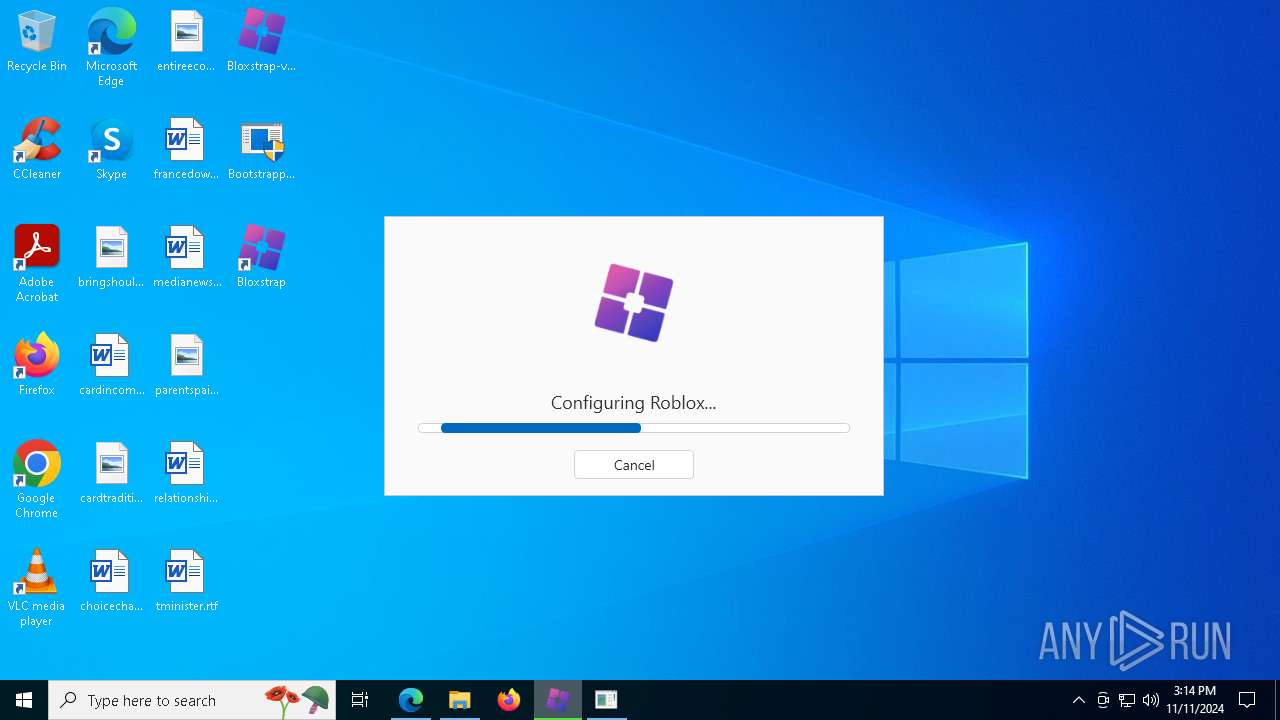
Task: Select the Microsoft Edge desktop shortcut
Action: [111, 48]
